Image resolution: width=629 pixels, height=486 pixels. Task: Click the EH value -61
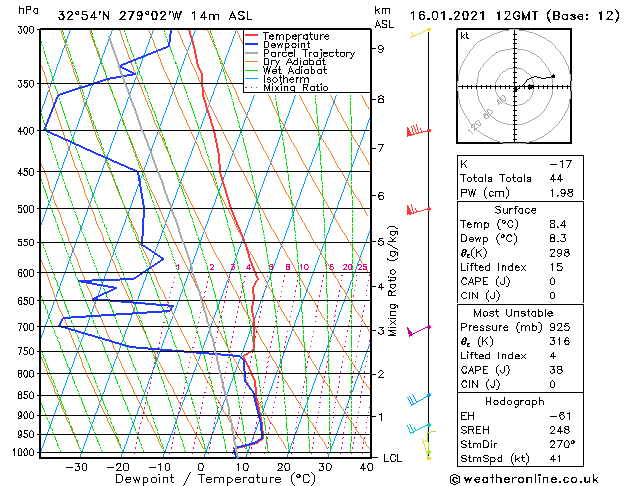pyautogui.click(x=560, y=416)
